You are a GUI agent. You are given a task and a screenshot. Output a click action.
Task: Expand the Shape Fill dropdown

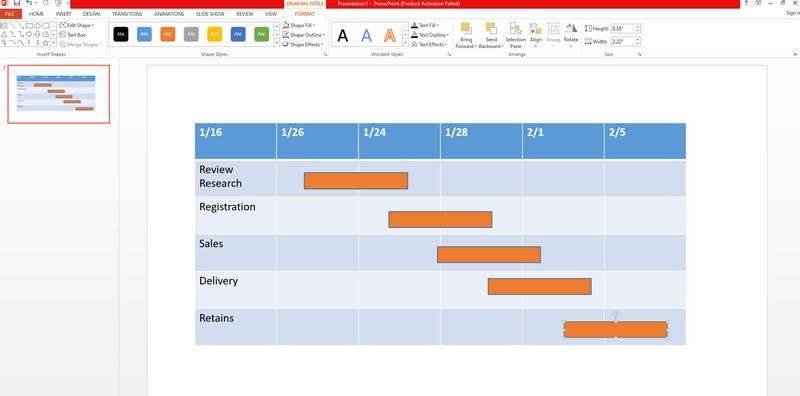pyautogui.click(x=299, y=25)
